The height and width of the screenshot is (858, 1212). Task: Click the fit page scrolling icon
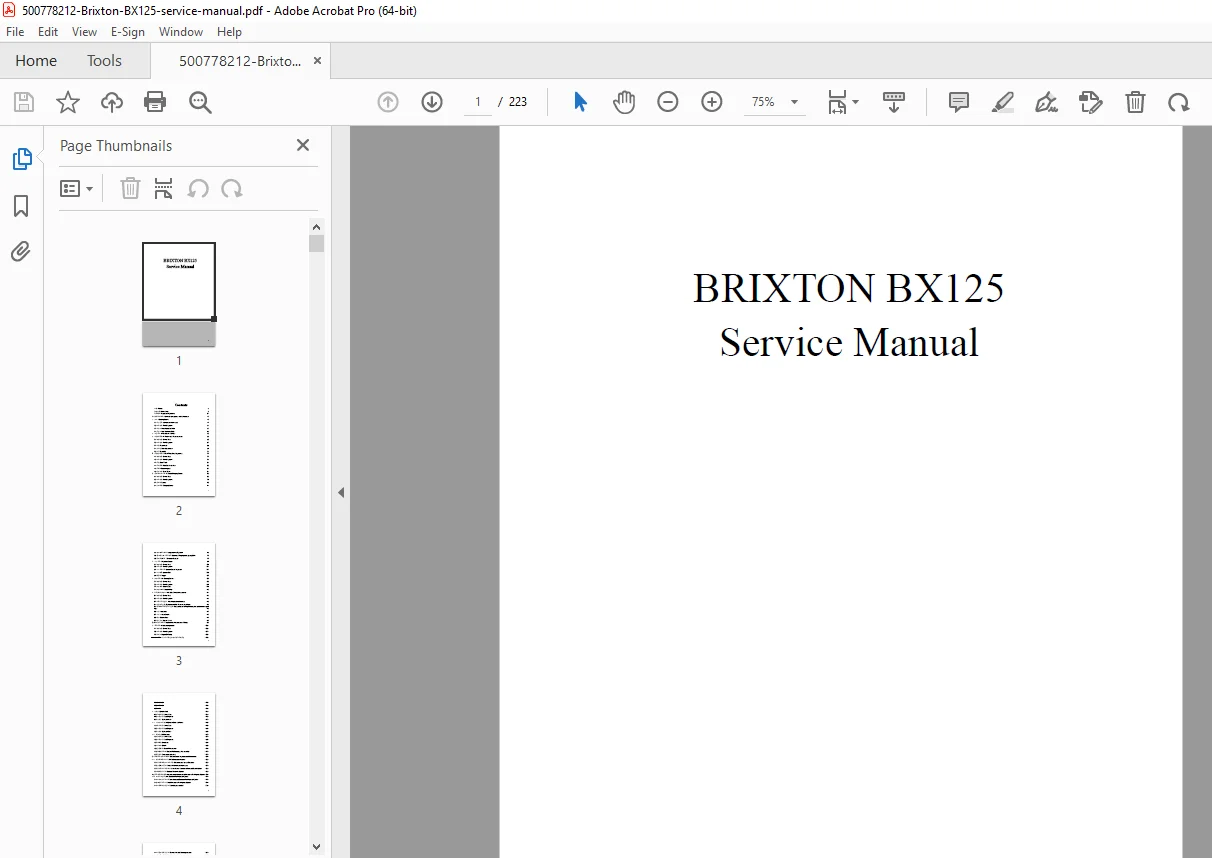tap(838, 102)
